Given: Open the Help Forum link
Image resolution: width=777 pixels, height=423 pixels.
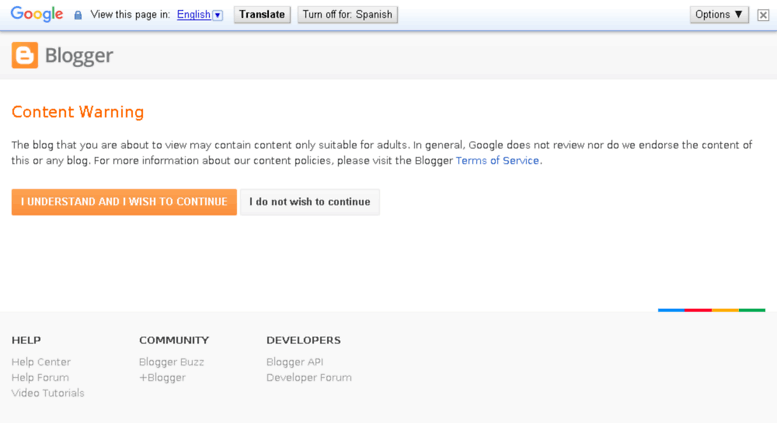Looking at the screenshot, I should pos(40,377).
